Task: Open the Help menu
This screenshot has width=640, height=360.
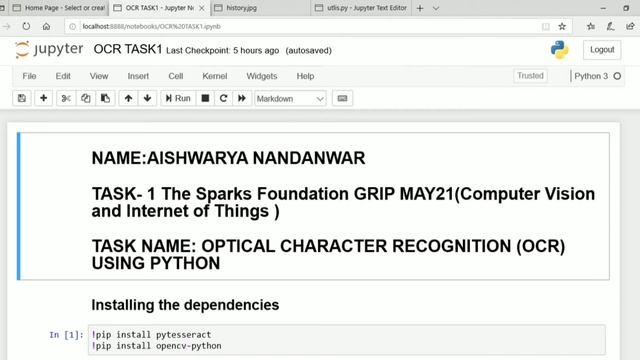Action: (305, 76)
